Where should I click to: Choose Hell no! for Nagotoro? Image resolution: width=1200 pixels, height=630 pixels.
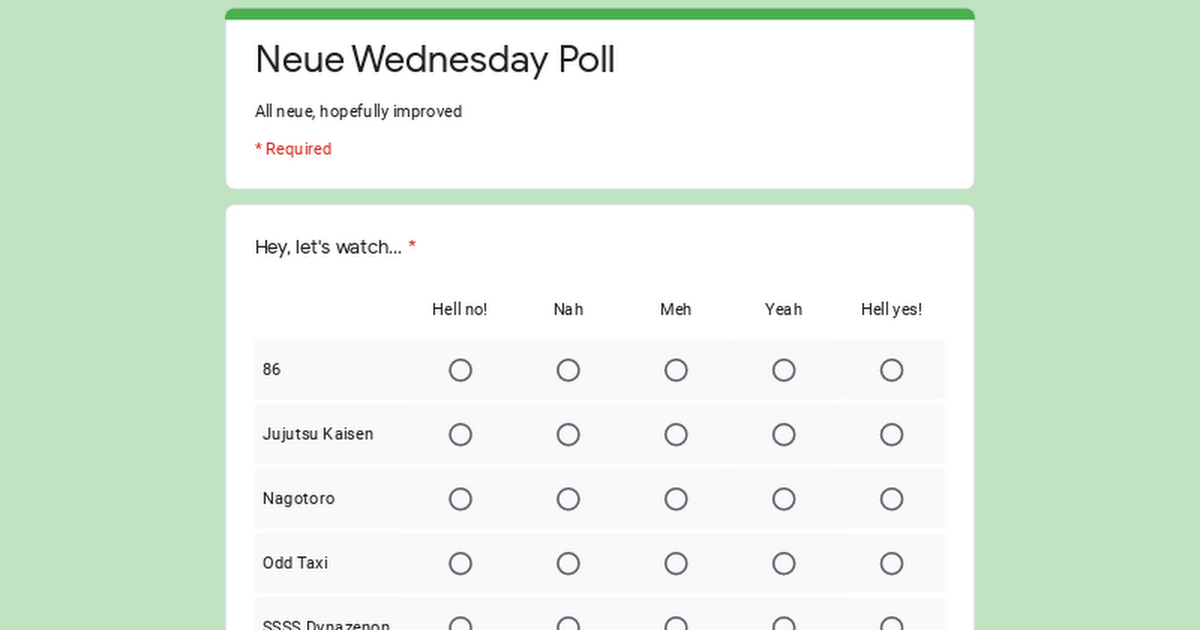pyautogui.click(x=460, y=499)
